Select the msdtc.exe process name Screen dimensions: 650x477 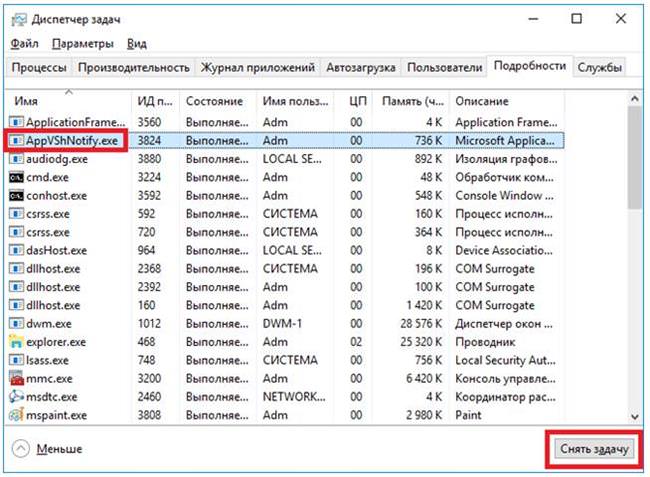51,397
